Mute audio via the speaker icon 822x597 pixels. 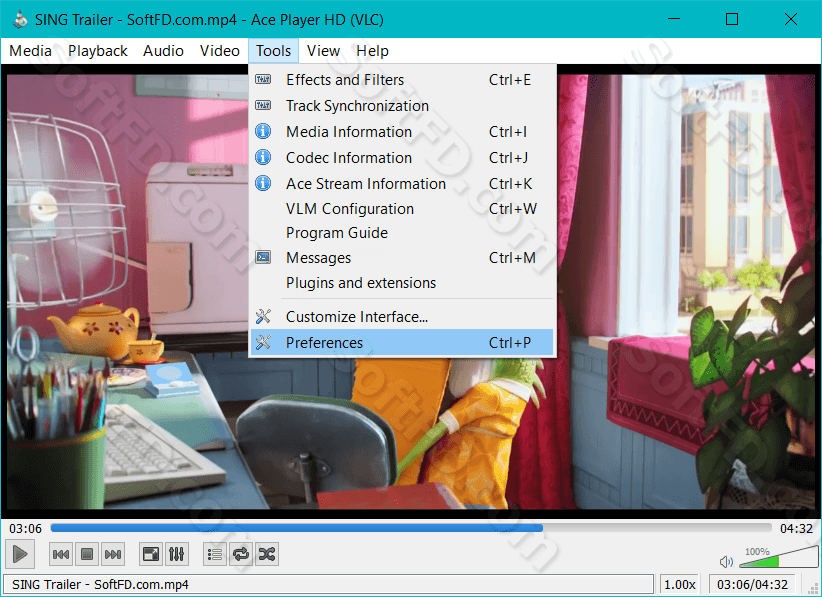tap(726, 562)
